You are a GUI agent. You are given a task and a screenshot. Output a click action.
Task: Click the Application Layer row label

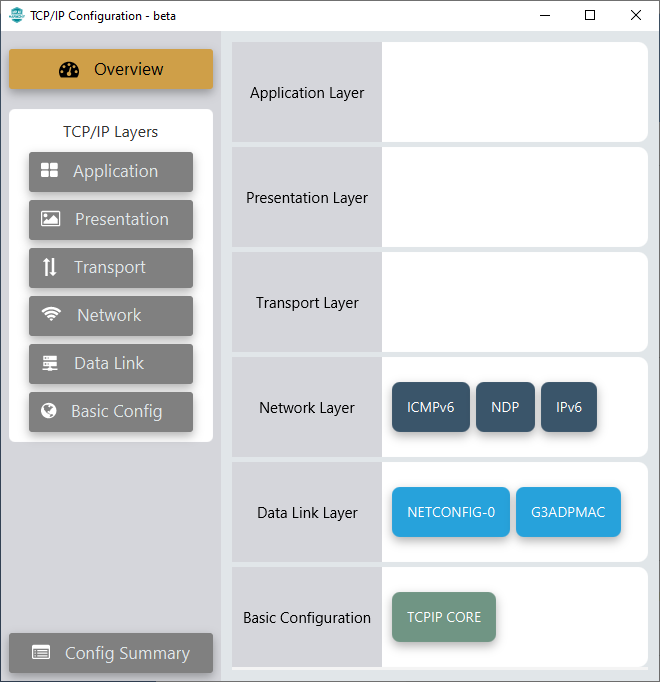pyautogui.click(x=307, y=93)
